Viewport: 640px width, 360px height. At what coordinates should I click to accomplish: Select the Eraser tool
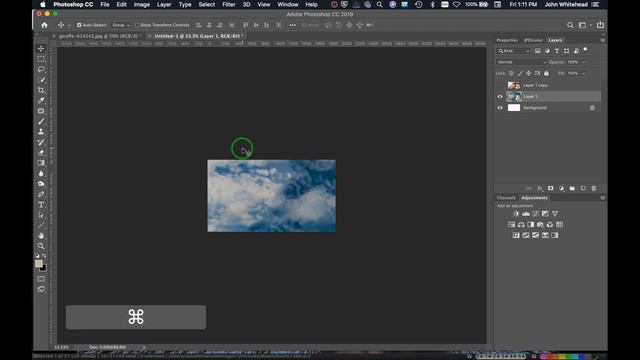coord(41,153)
